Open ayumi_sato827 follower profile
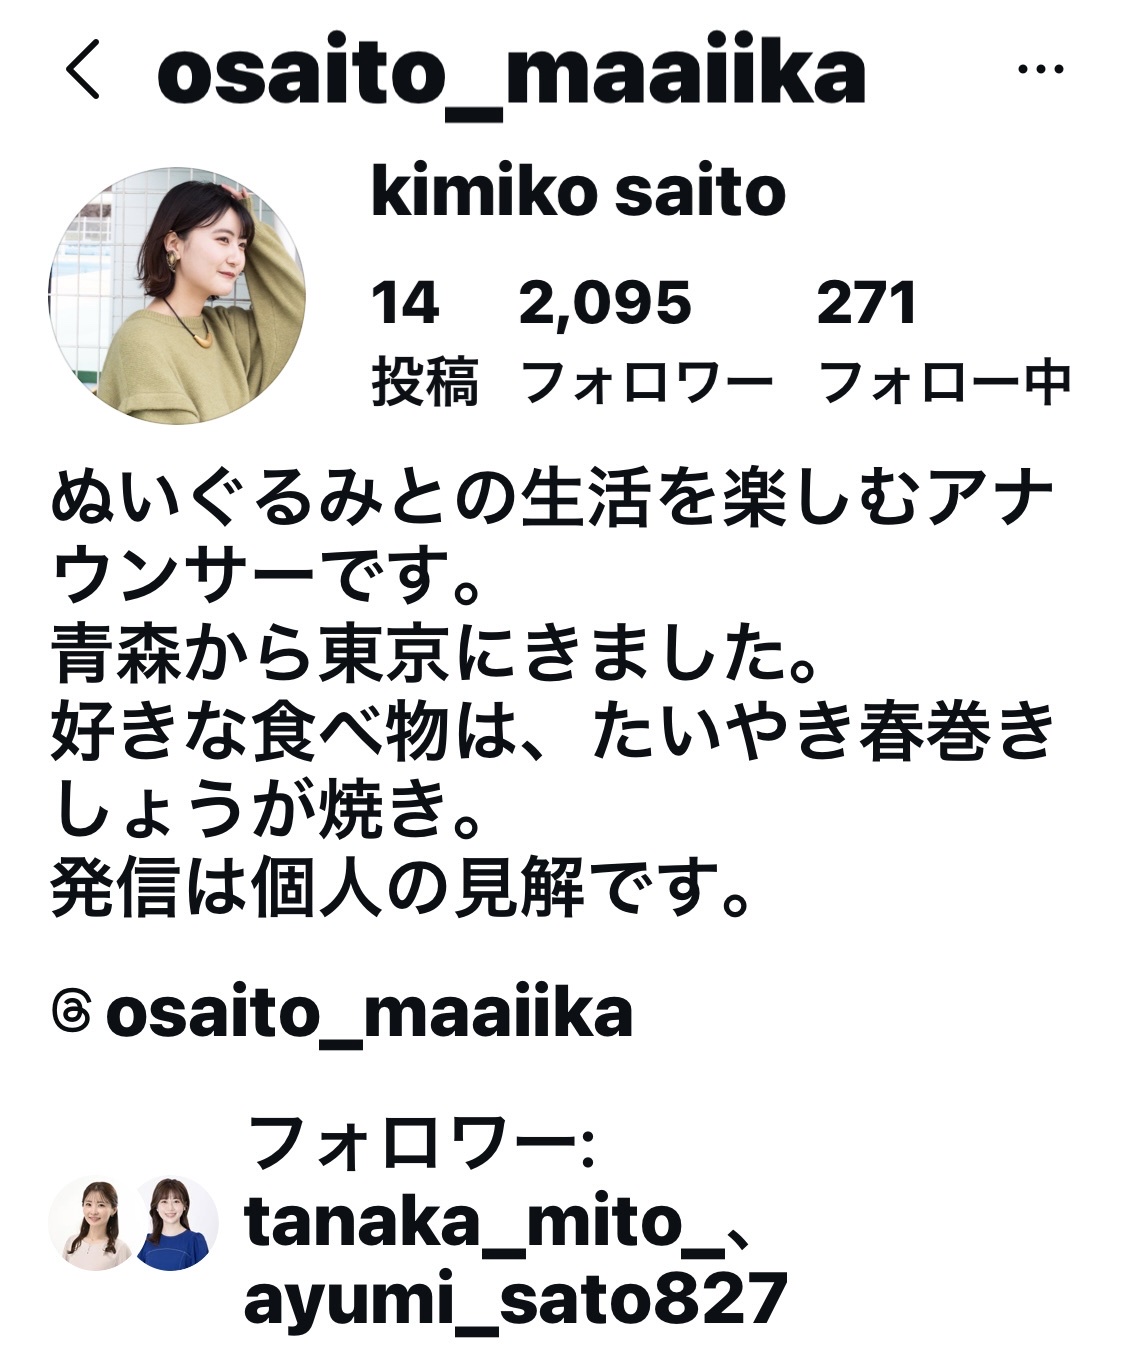Image resolution: width=1125 pixels, height=1348 pixels. pos(516,1298)
